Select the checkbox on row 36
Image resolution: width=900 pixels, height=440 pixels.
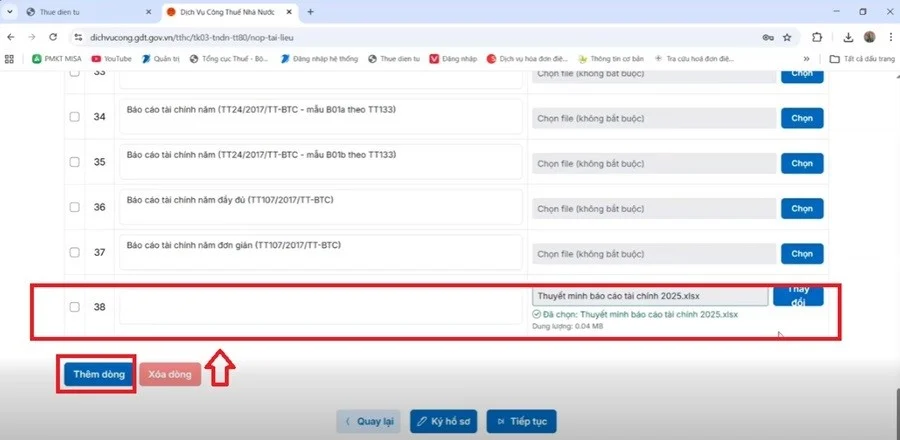(75, 207)
